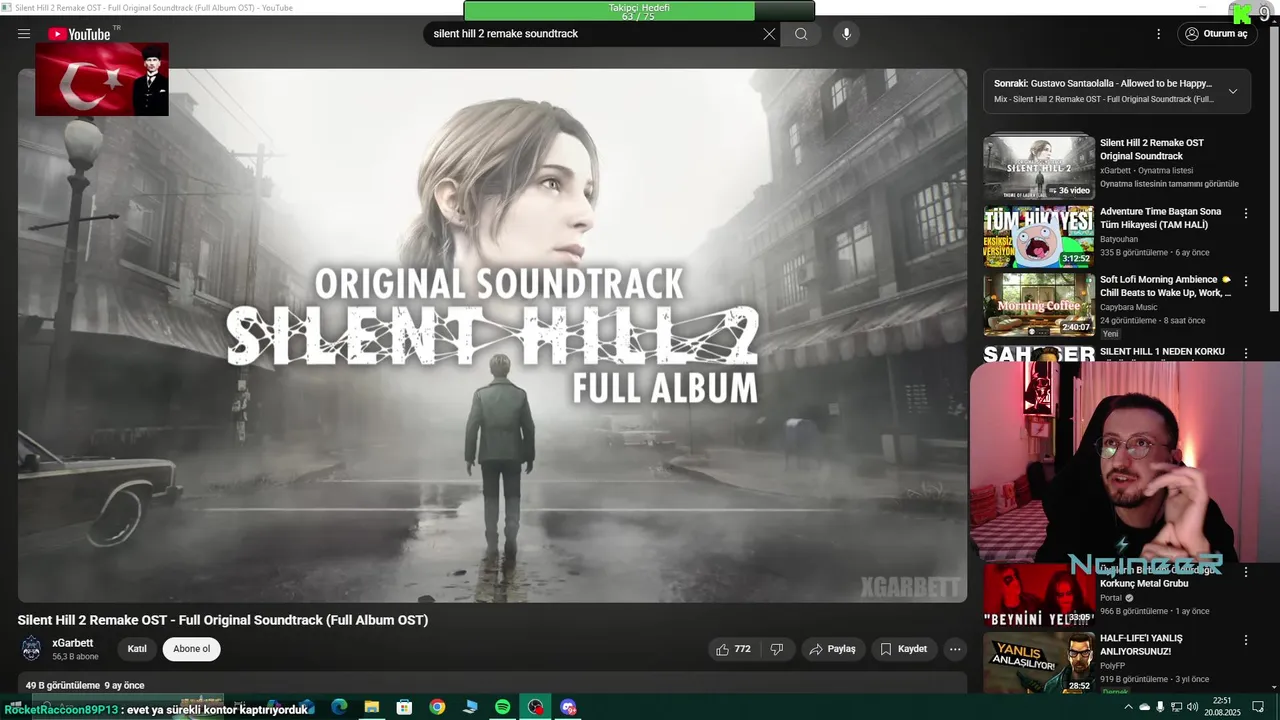This screenshot has width=1280, height=720.
Task: Start voice search with the microphone
Action: [x=846, y=34]
